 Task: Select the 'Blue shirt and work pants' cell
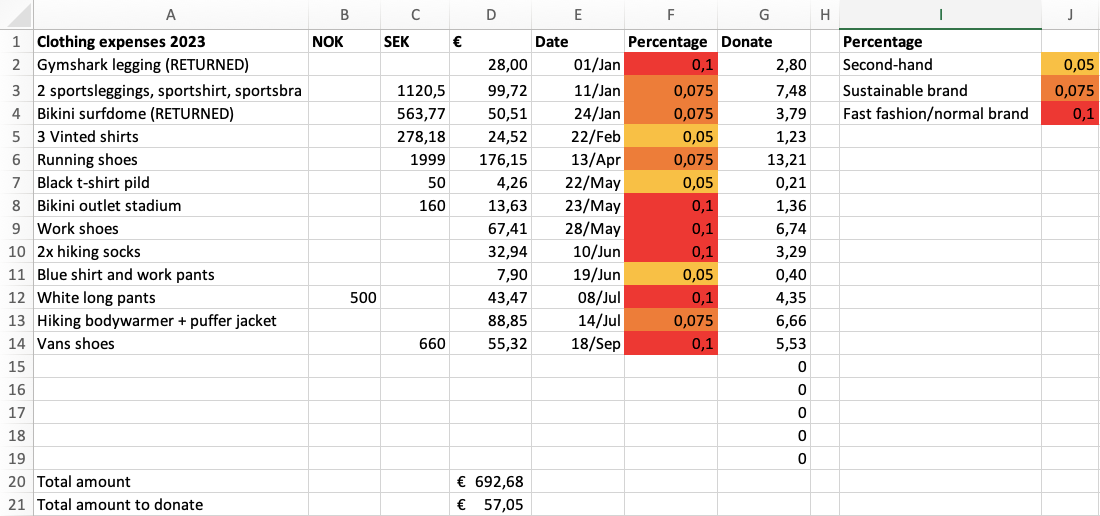[x=170, y=275]
